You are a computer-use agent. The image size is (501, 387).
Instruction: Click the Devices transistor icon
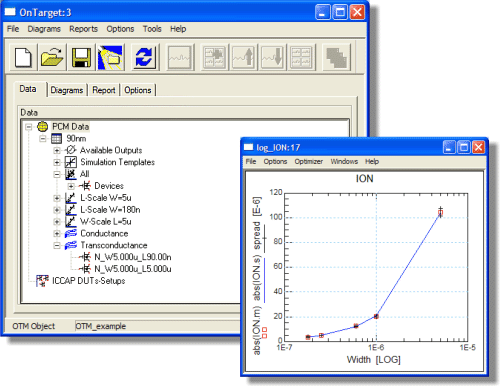click(85, 186)
